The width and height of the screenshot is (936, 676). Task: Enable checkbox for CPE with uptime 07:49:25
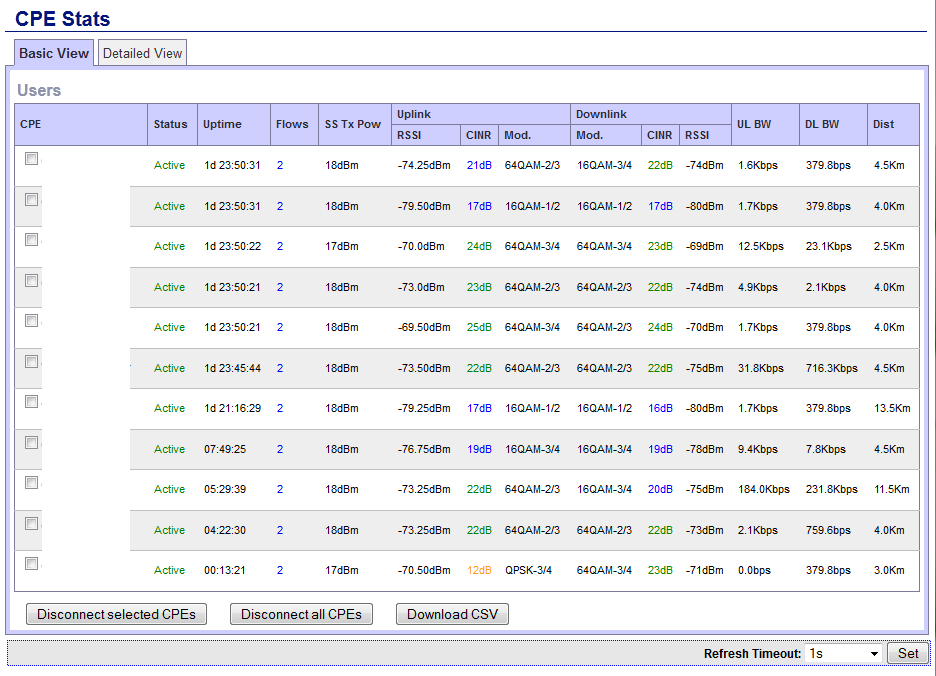32,443
